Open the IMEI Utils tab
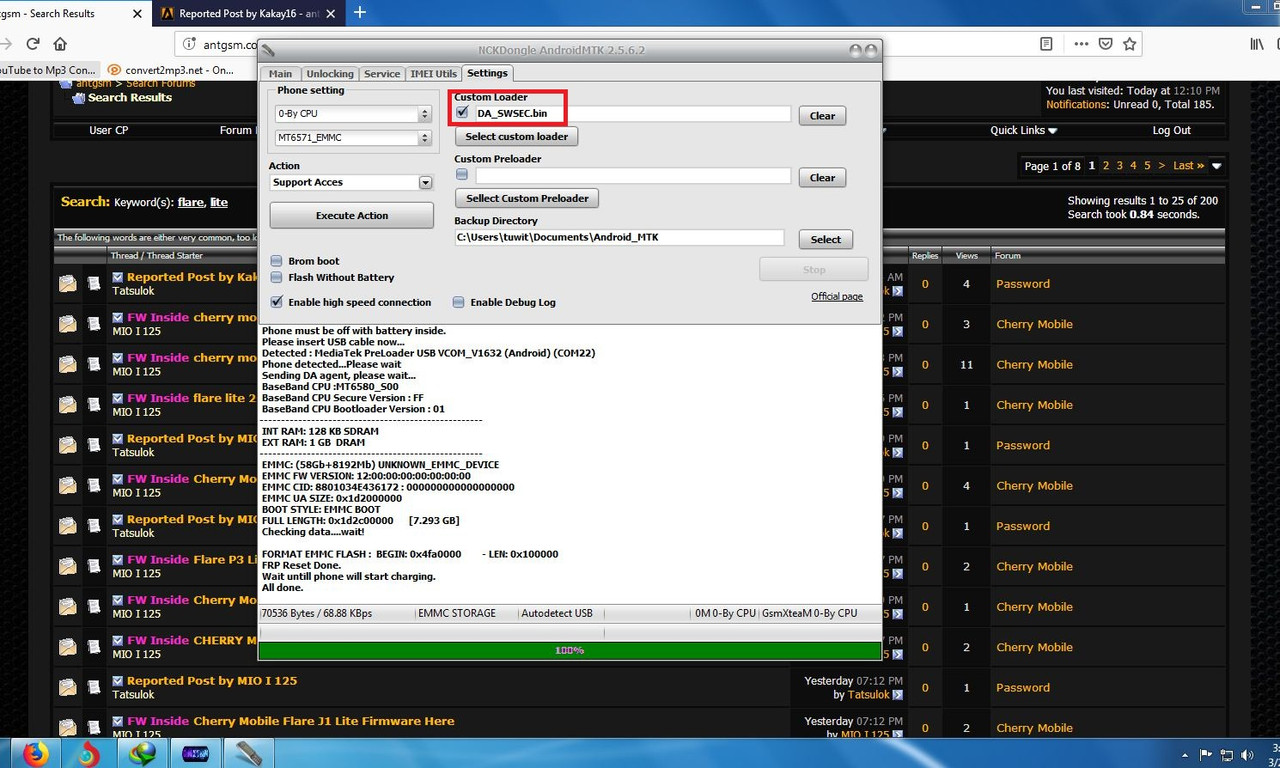This screenshot has width=1280, height=768. click(x=434, y=74)
